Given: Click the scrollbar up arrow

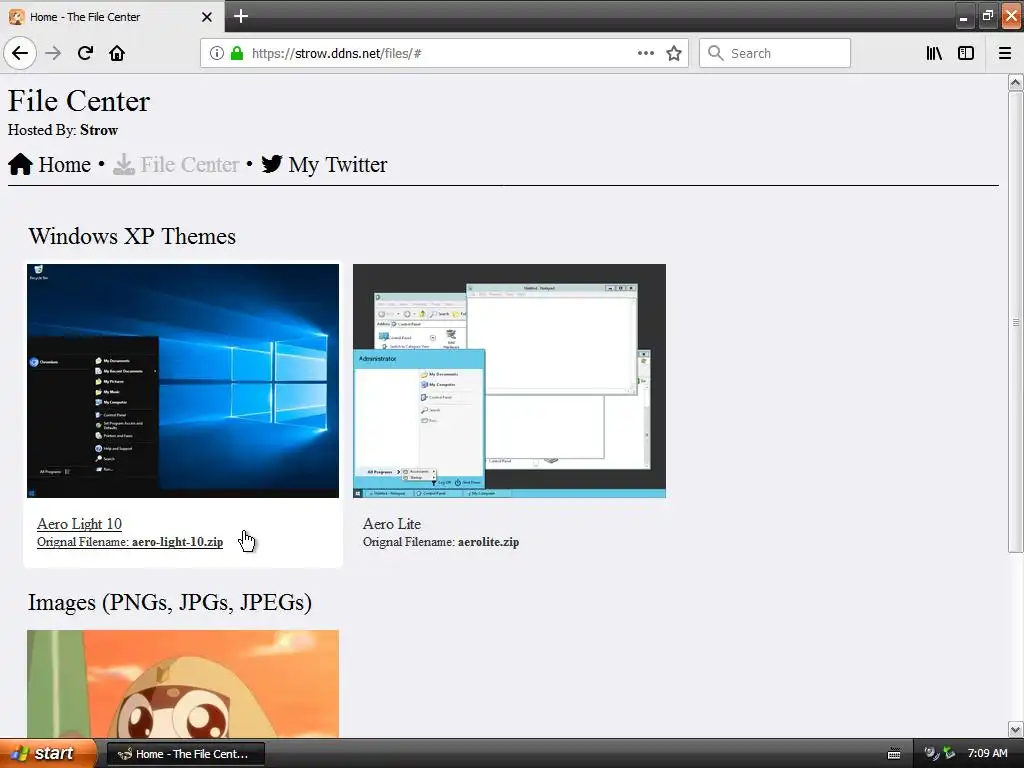Looking at the screenshot, I should pos(1016,82).
